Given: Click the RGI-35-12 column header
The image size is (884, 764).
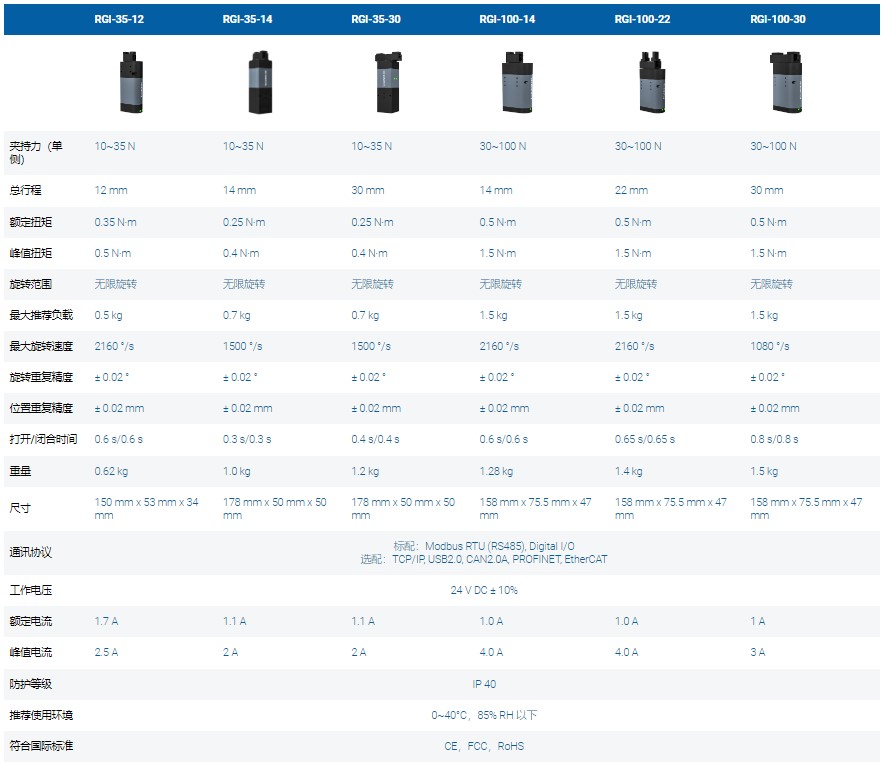Looking at the screenshot, I should pos(119,19).
